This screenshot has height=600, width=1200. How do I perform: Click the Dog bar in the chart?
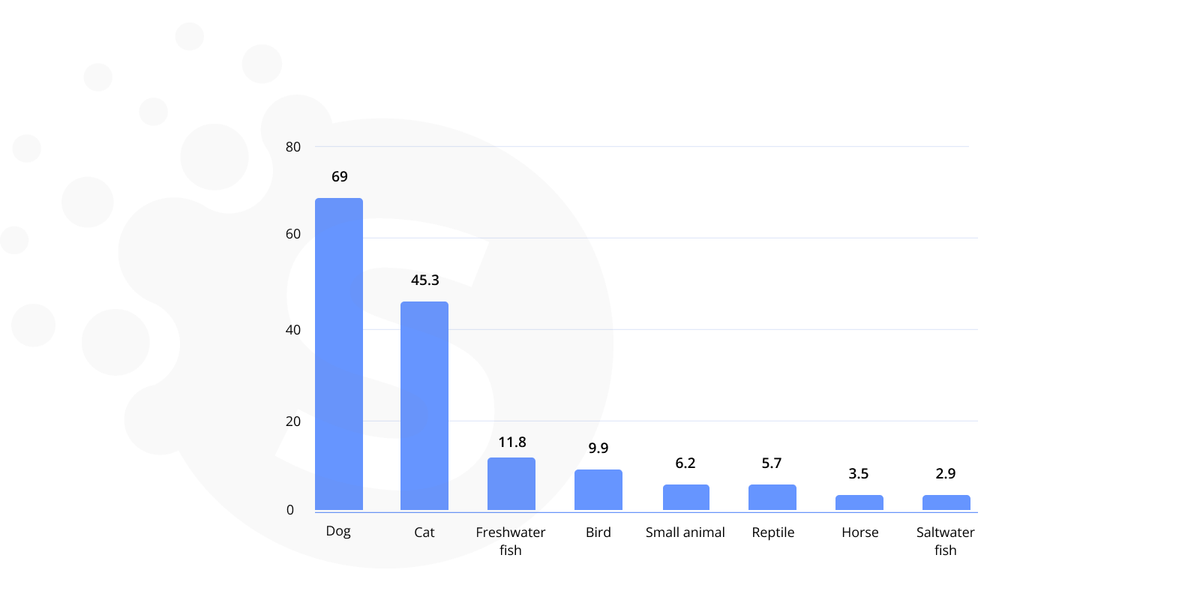(x=339, y=354)
